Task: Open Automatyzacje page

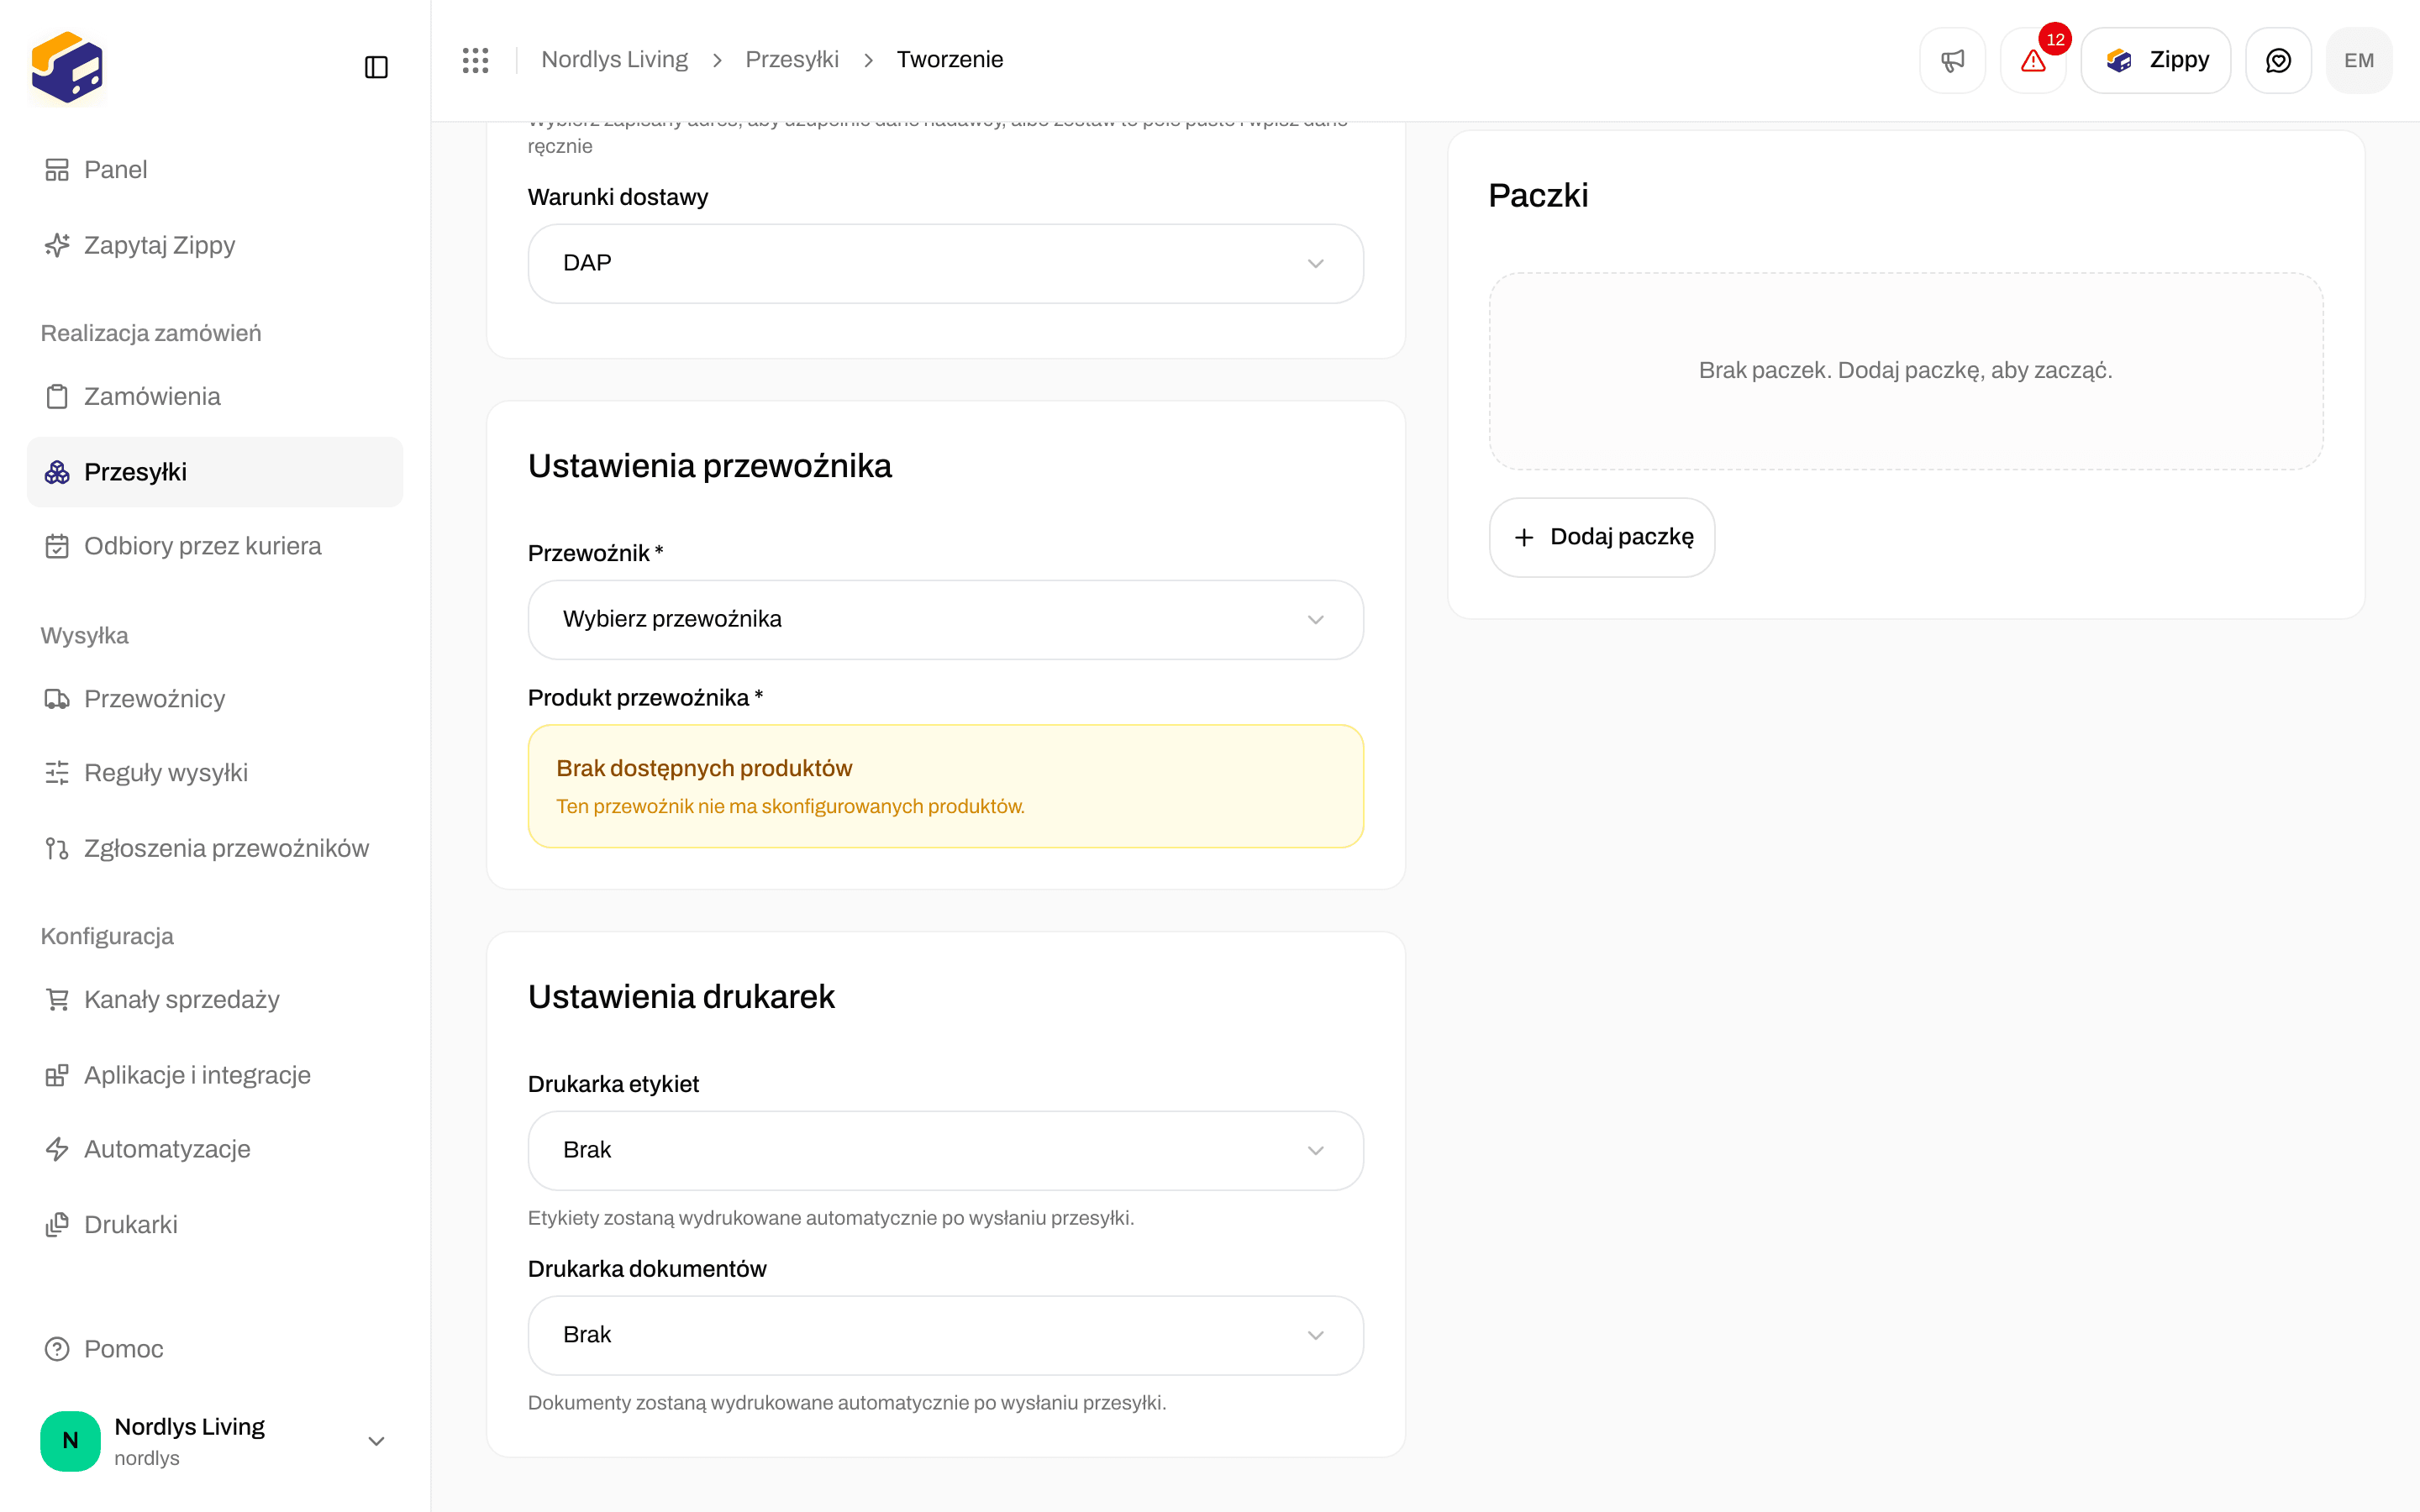Action: pyautogui.click(x=215, y=1149)
